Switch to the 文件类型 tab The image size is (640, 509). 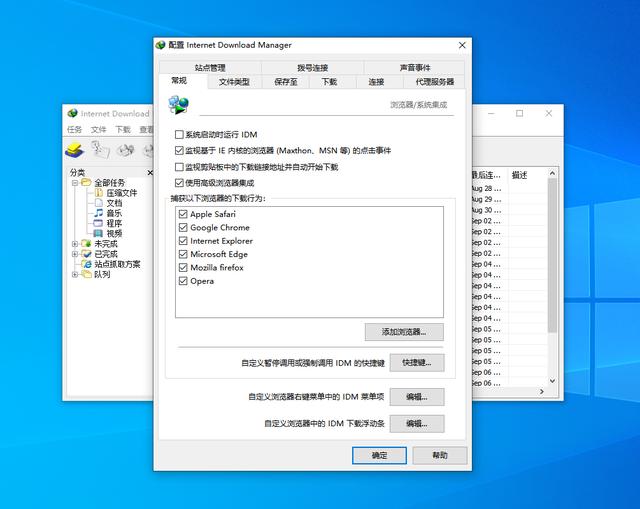point(234,82)
